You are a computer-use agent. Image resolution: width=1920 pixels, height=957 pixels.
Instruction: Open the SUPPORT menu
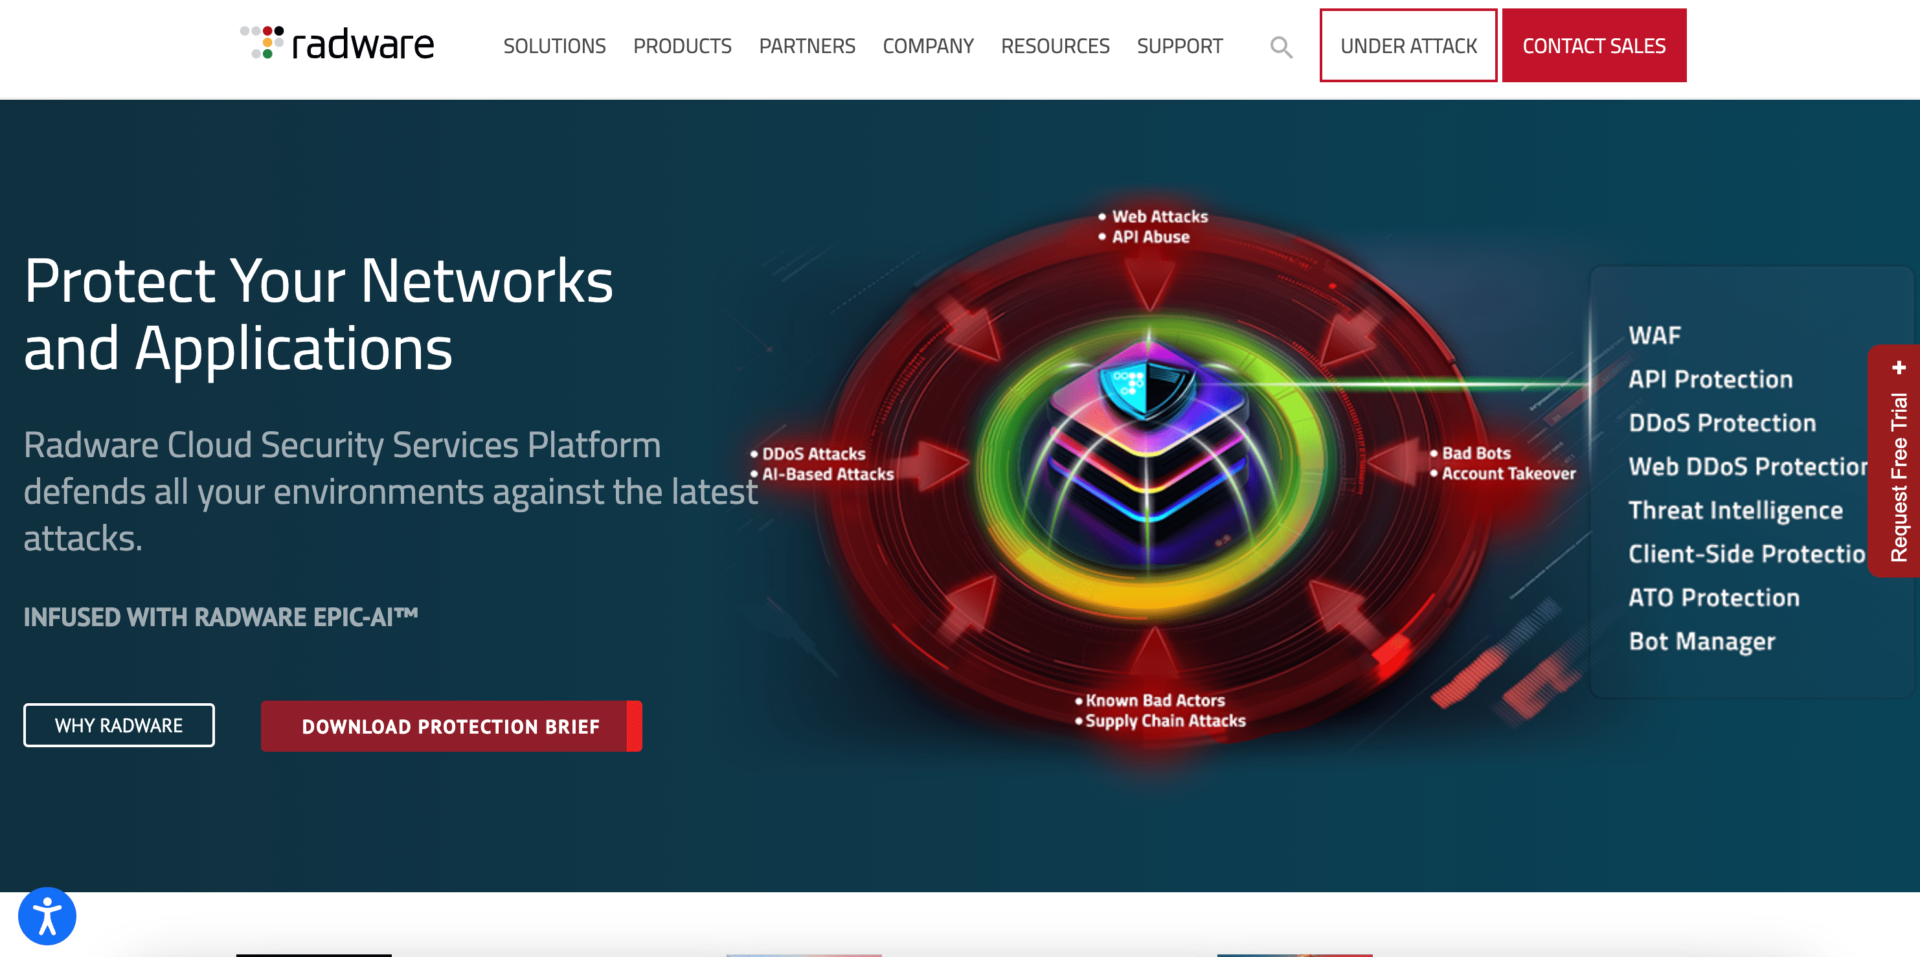(1180, 45)
